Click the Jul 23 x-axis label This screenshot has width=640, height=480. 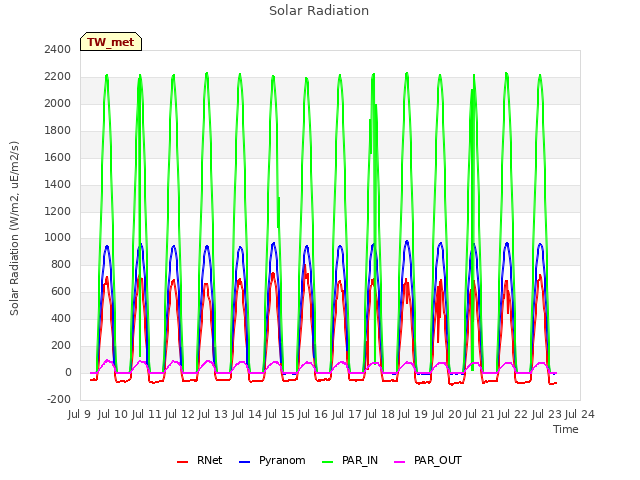547,414
